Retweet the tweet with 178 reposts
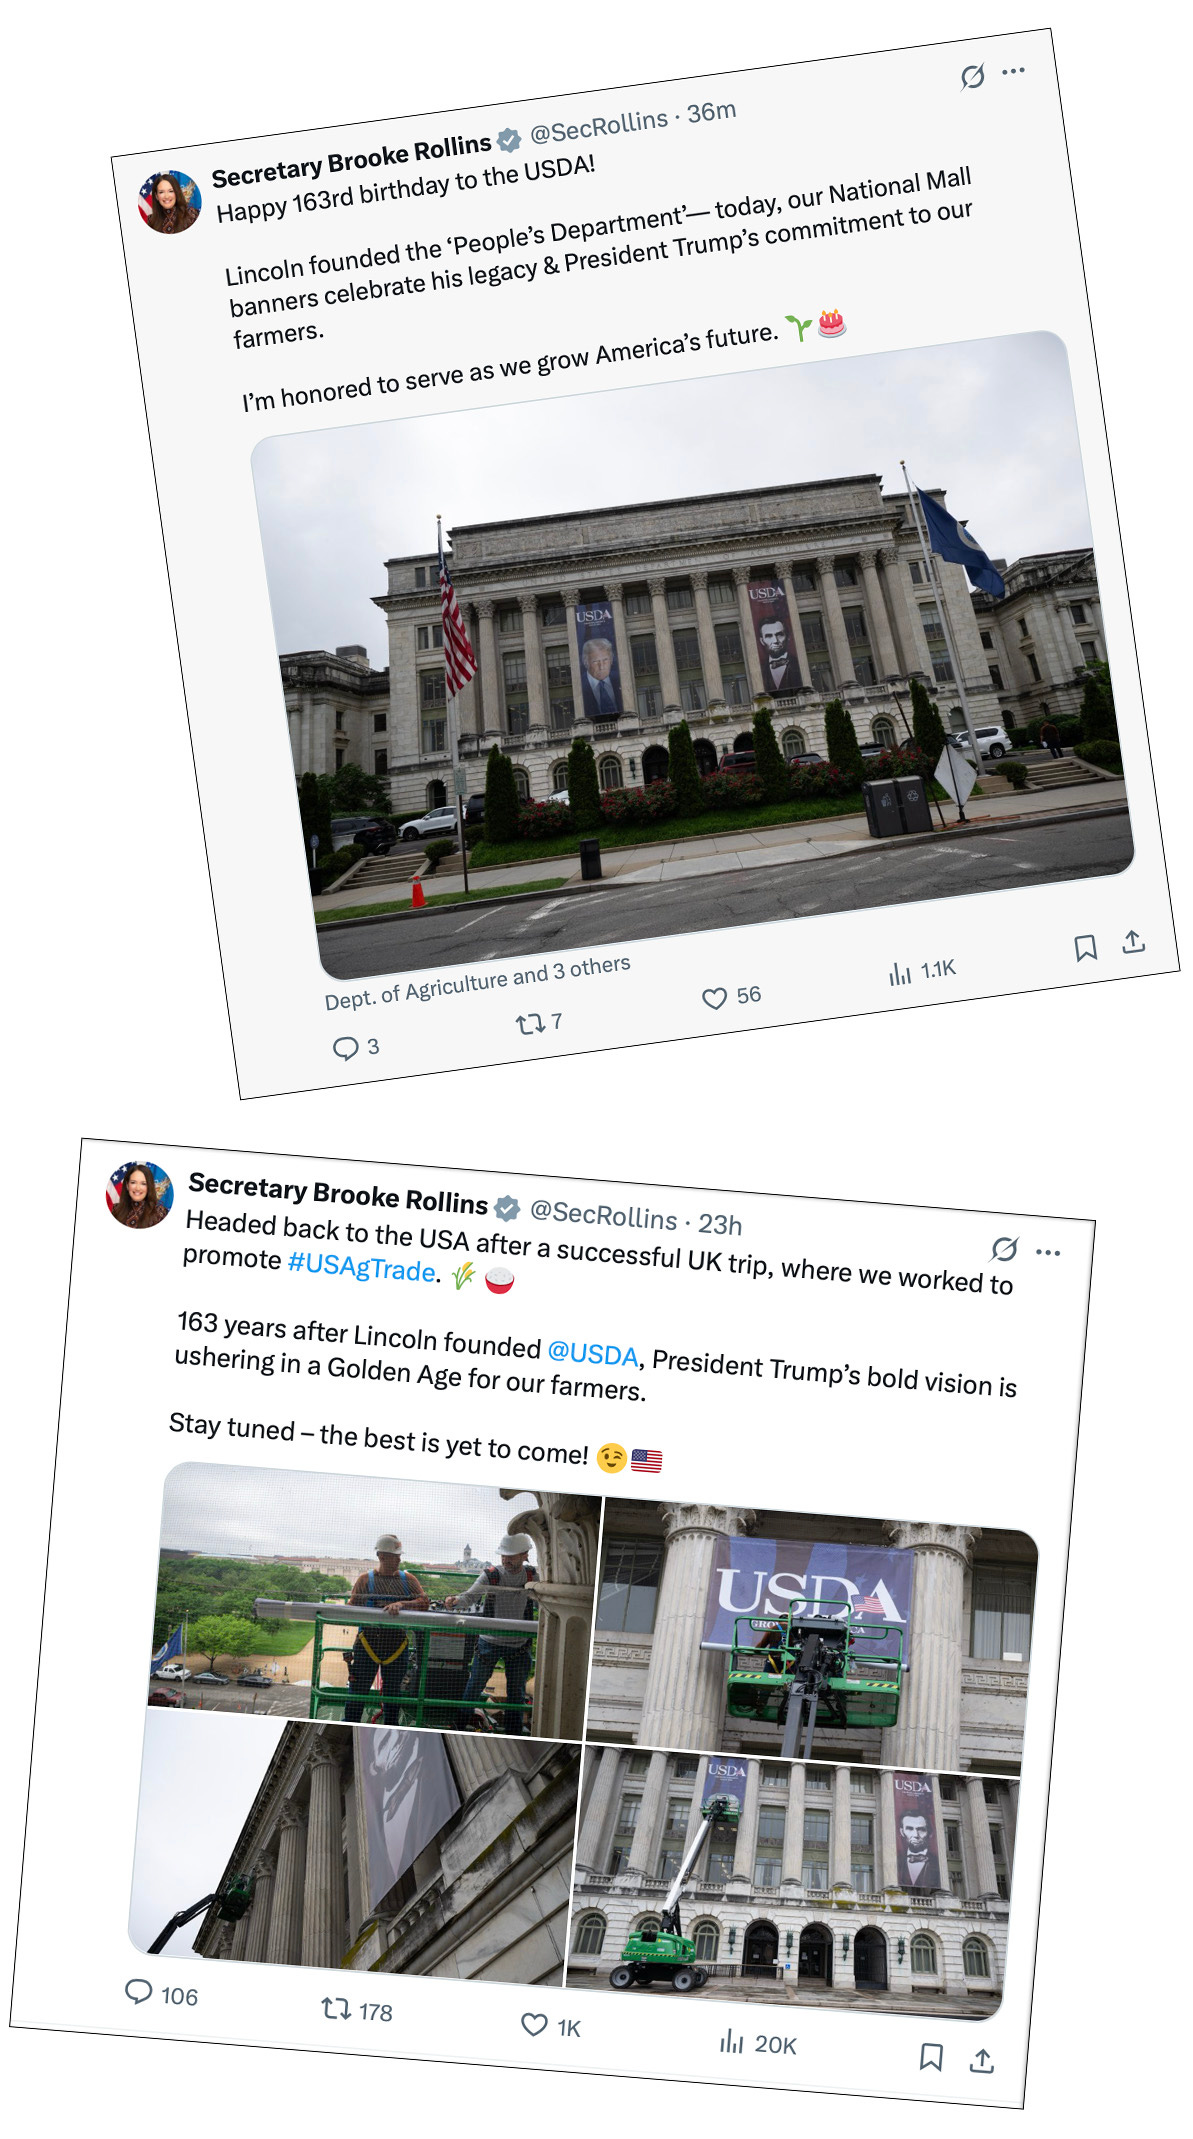Screen dimensions: 1193x2139 (335, 2008)
